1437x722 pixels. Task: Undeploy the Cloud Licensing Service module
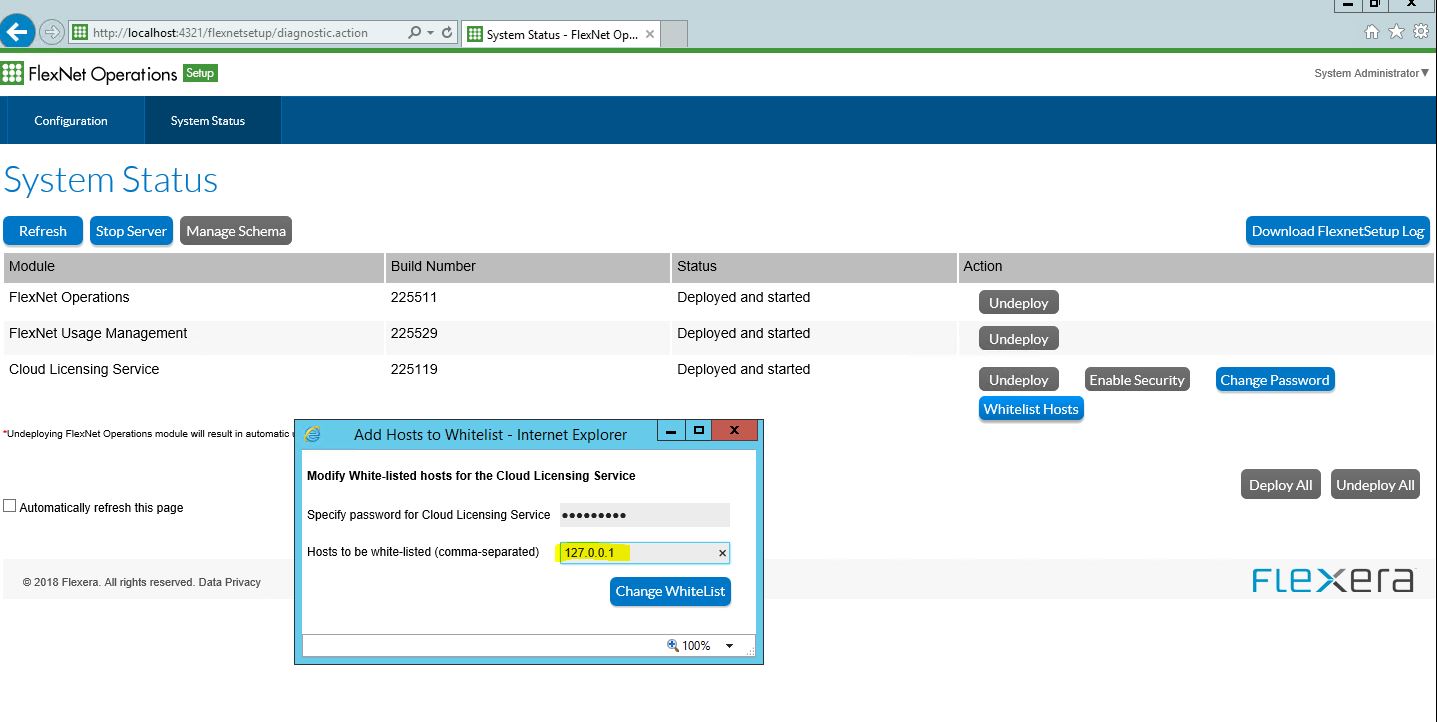point(1018,380)
